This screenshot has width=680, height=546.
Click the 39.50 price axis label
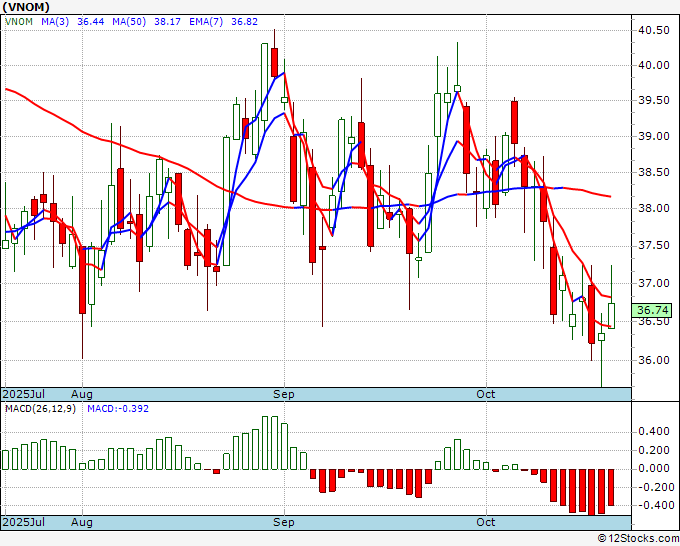654,101
